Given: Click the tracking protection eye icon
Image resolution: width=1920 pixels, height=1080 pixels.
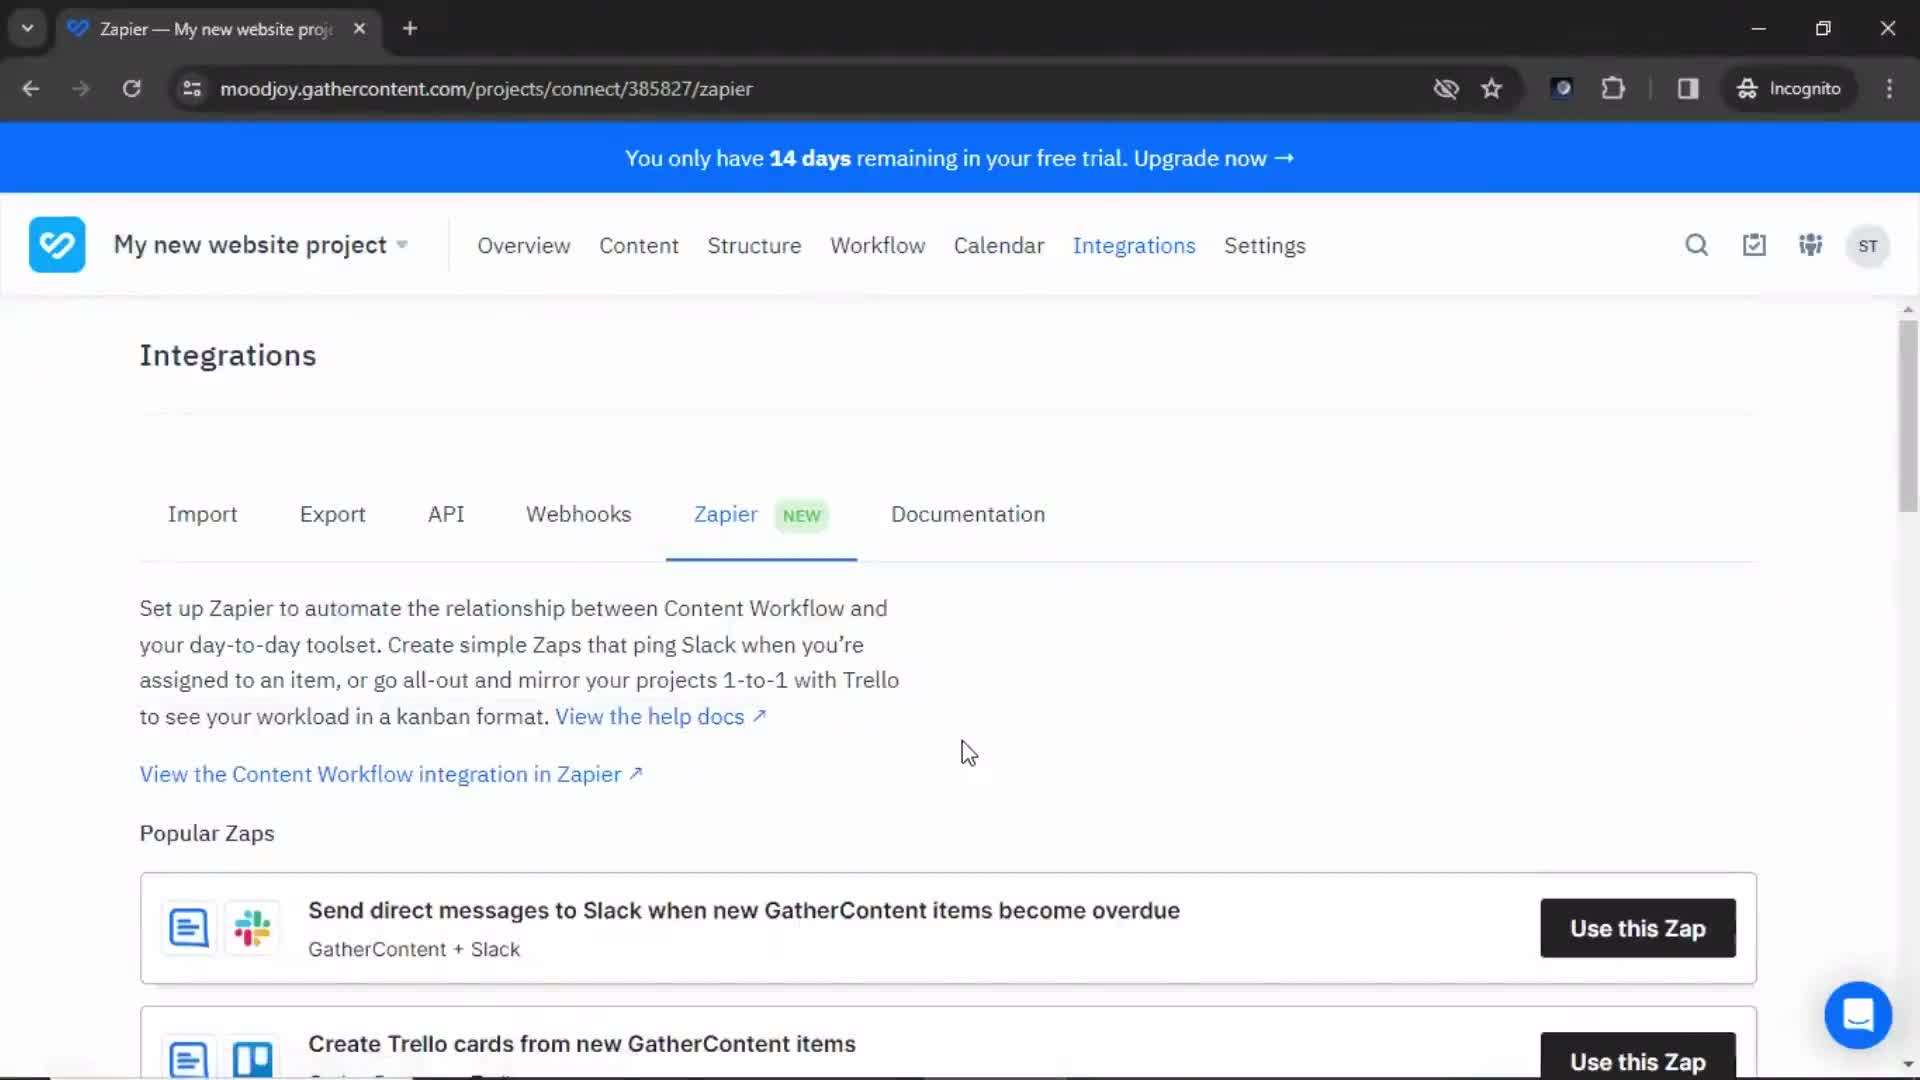Looking at the screenshot, I should click(1445, 89).
